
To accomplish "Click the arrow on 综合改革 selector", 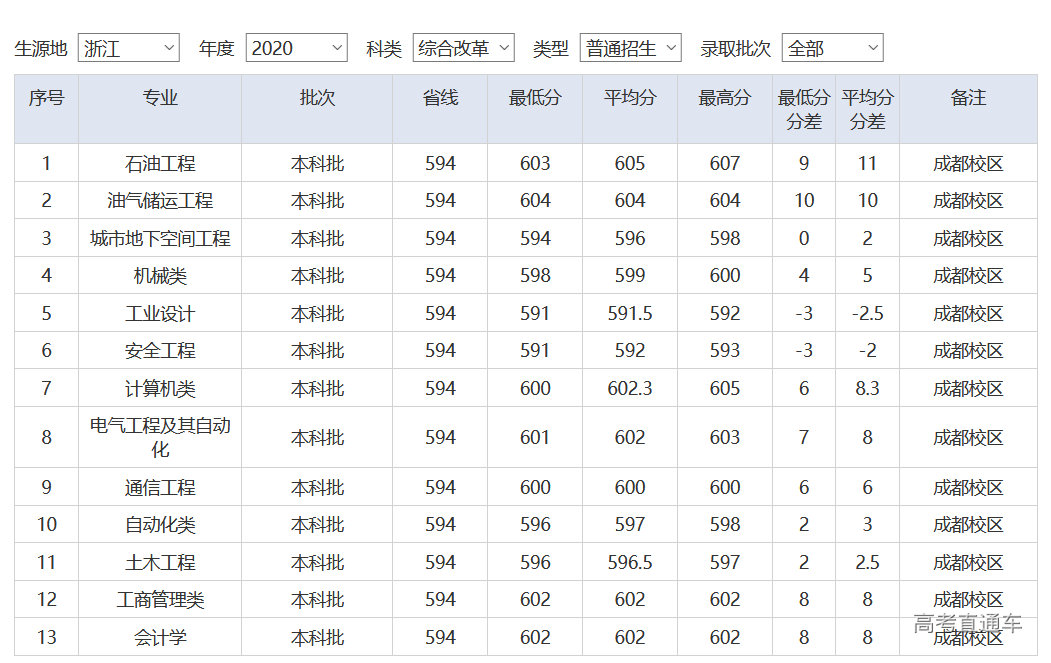I will (504, 47).
